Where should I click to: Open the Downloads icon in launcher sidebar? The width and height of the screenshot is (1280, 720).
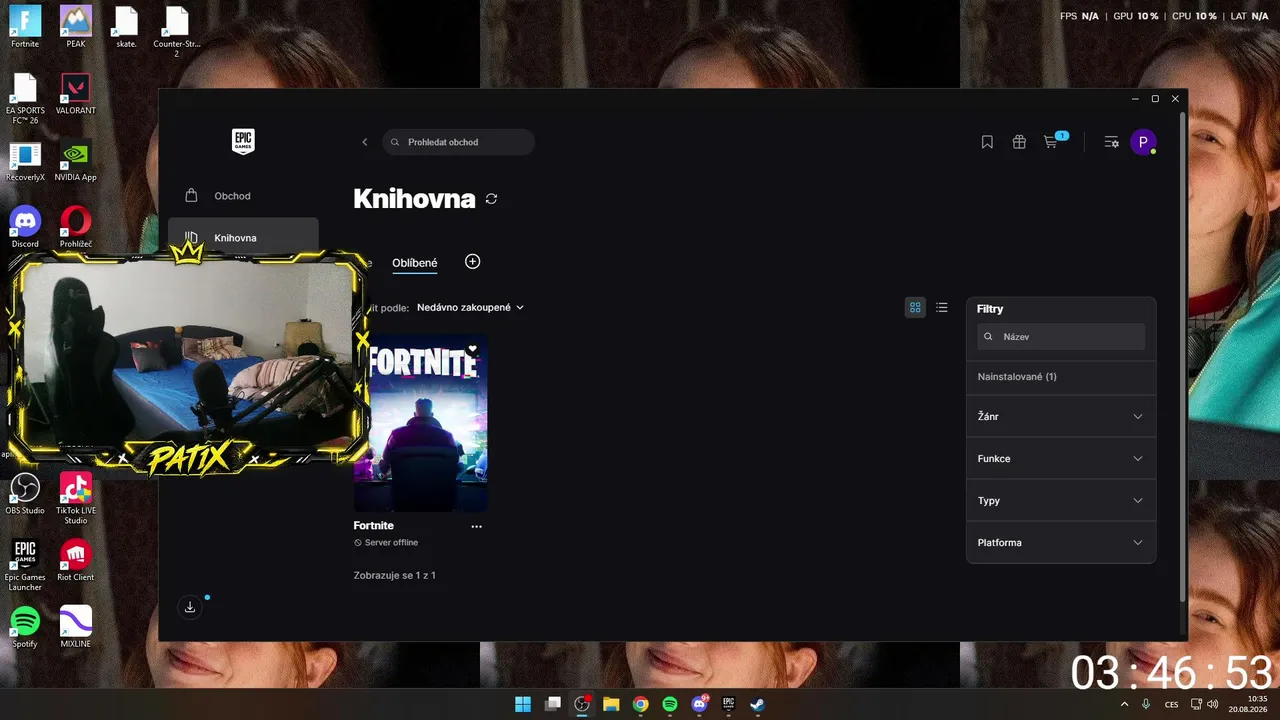point(190,607)
